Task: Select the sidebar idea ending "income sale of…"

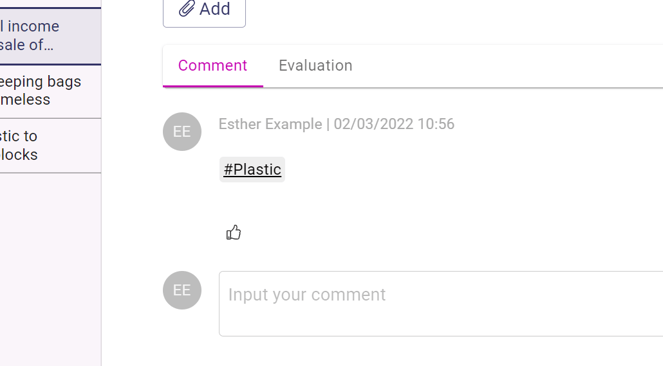Action: click(50, 36)
